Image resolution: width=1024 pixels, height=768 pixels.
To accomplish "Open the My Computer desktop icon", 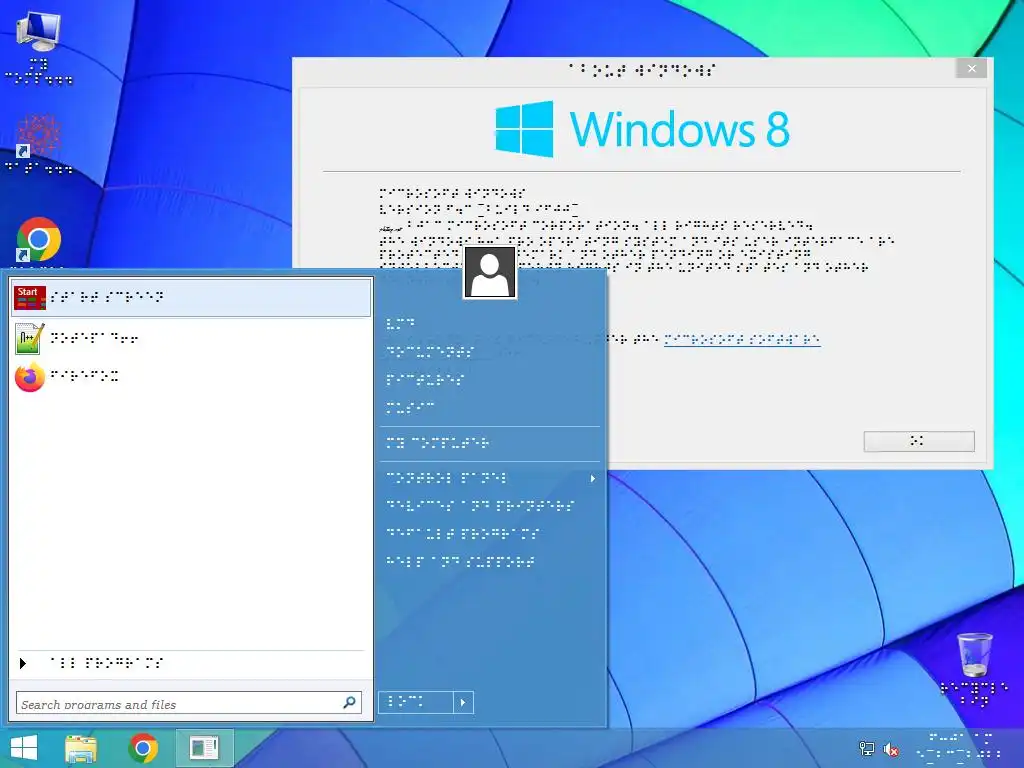I will point(39,49).
